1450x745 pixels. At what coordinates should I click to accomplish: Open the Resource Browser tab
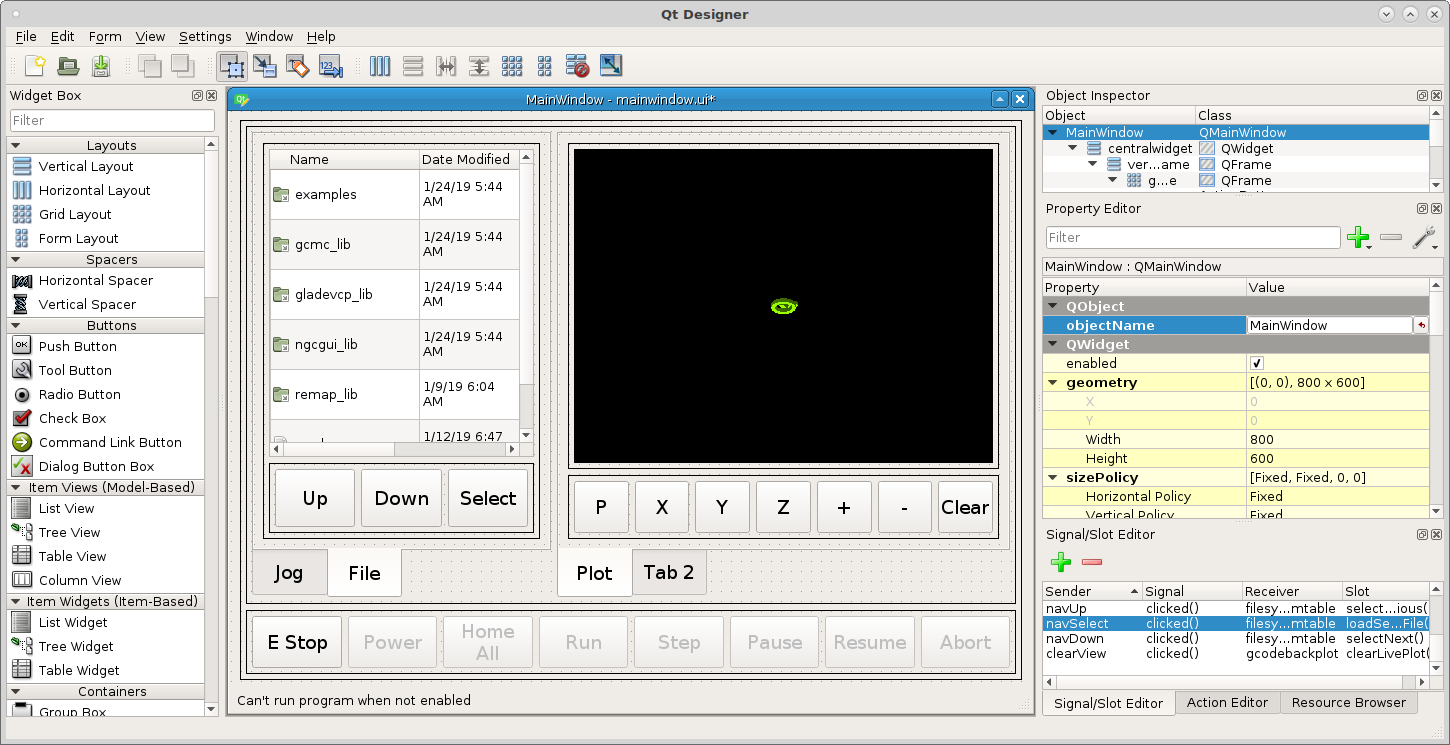click(1348, 702)
